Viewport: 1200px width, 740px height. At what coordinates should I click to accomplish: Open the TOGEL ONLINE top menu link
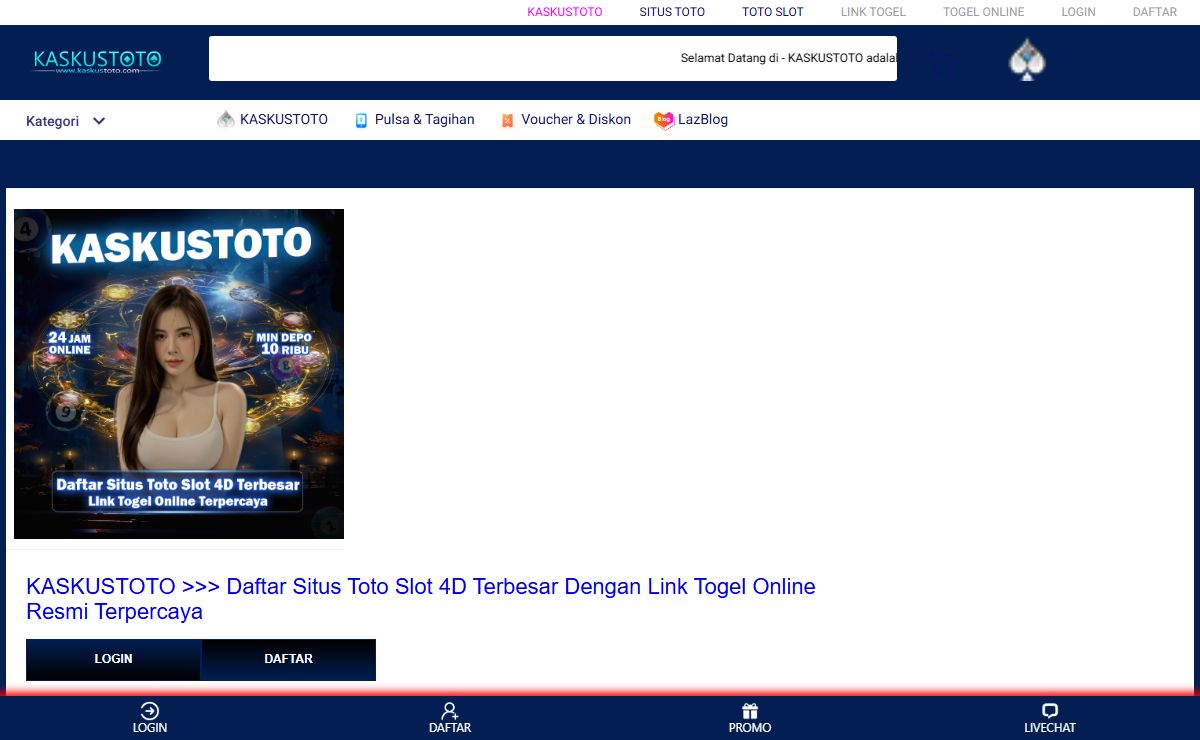tap(983, 12)
